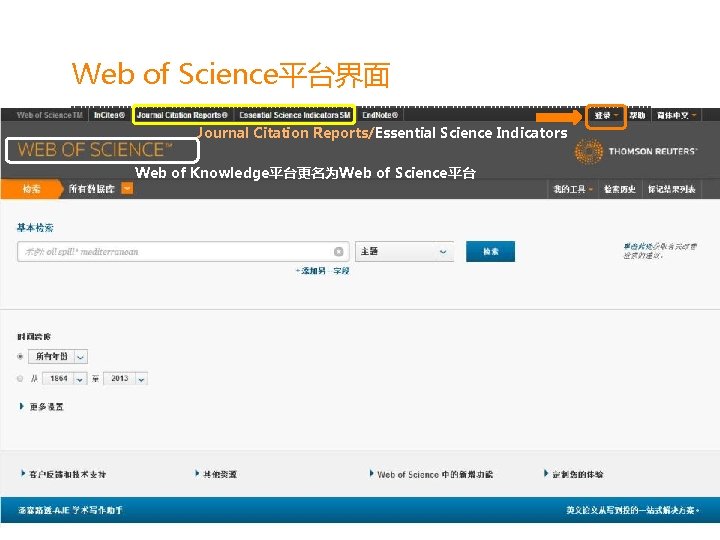Click the 基本检索 heading
Viewport: 720px width, 540px height.
[x=35, y=228]
